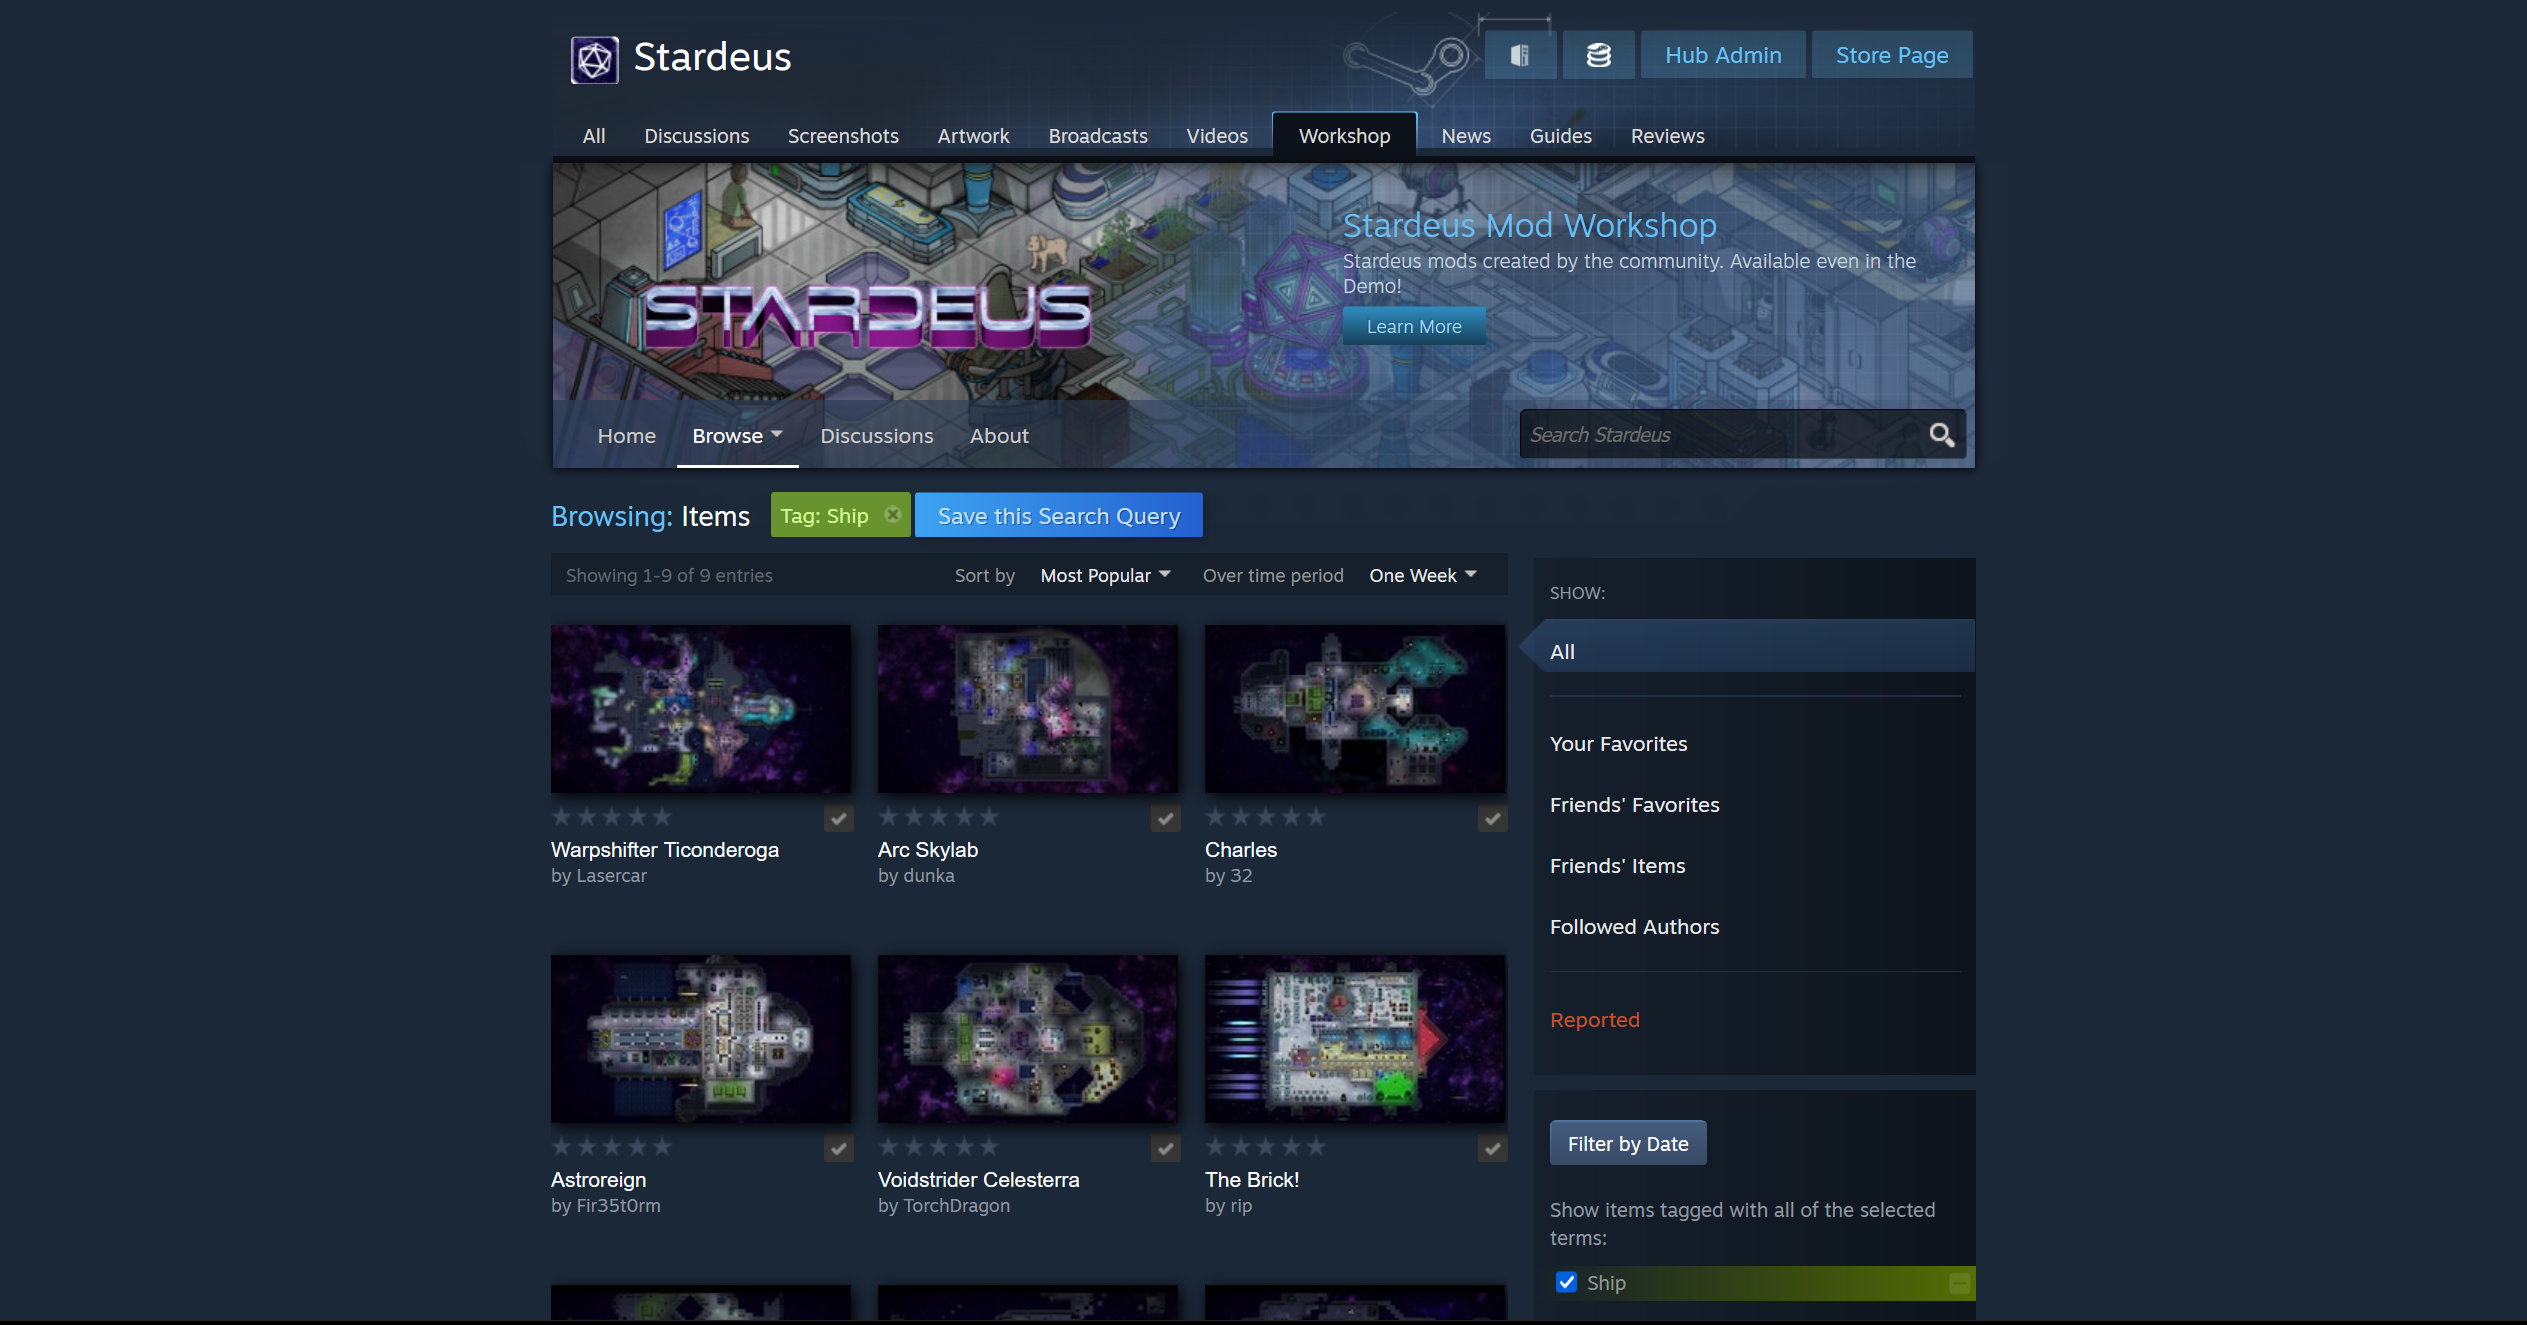This screenshot has width=2527, height=1325.
Task: Toggle subscribe check on The Brick!
Action: tap(1492, 1149)
